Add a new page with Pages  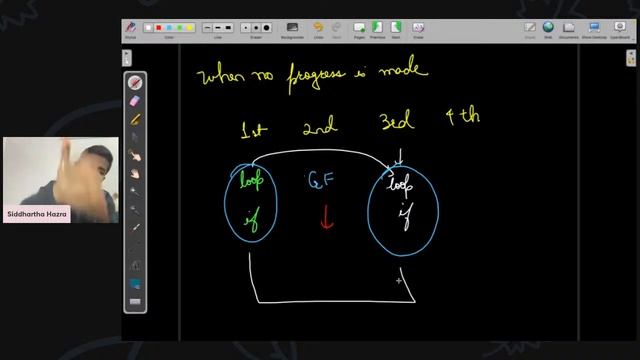pos(359,30)
